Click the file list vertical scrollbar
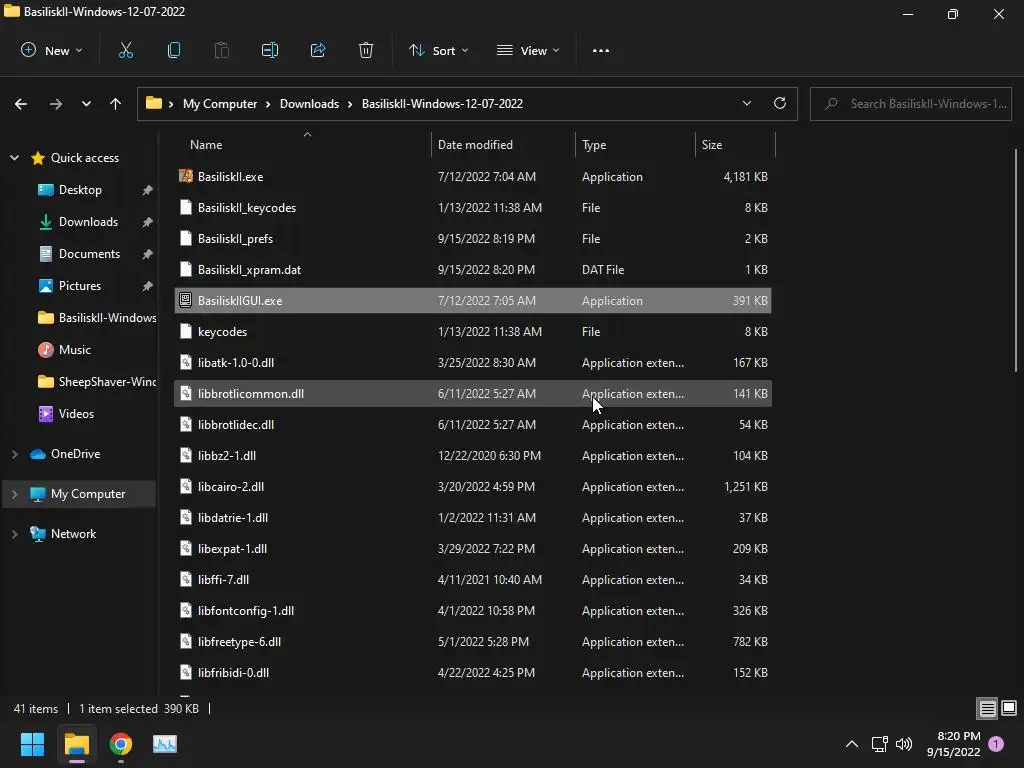 [1016, 261]
